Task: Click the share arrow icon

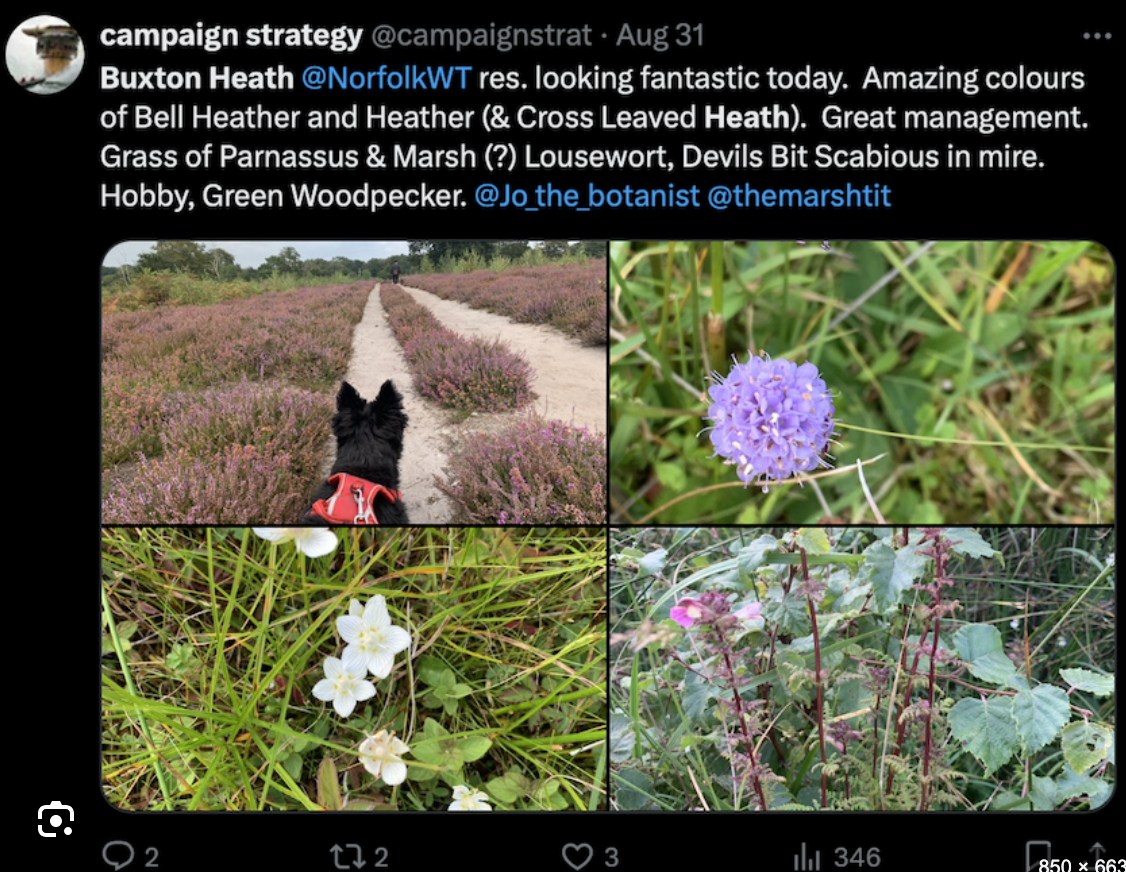Action: [1097, 852]
